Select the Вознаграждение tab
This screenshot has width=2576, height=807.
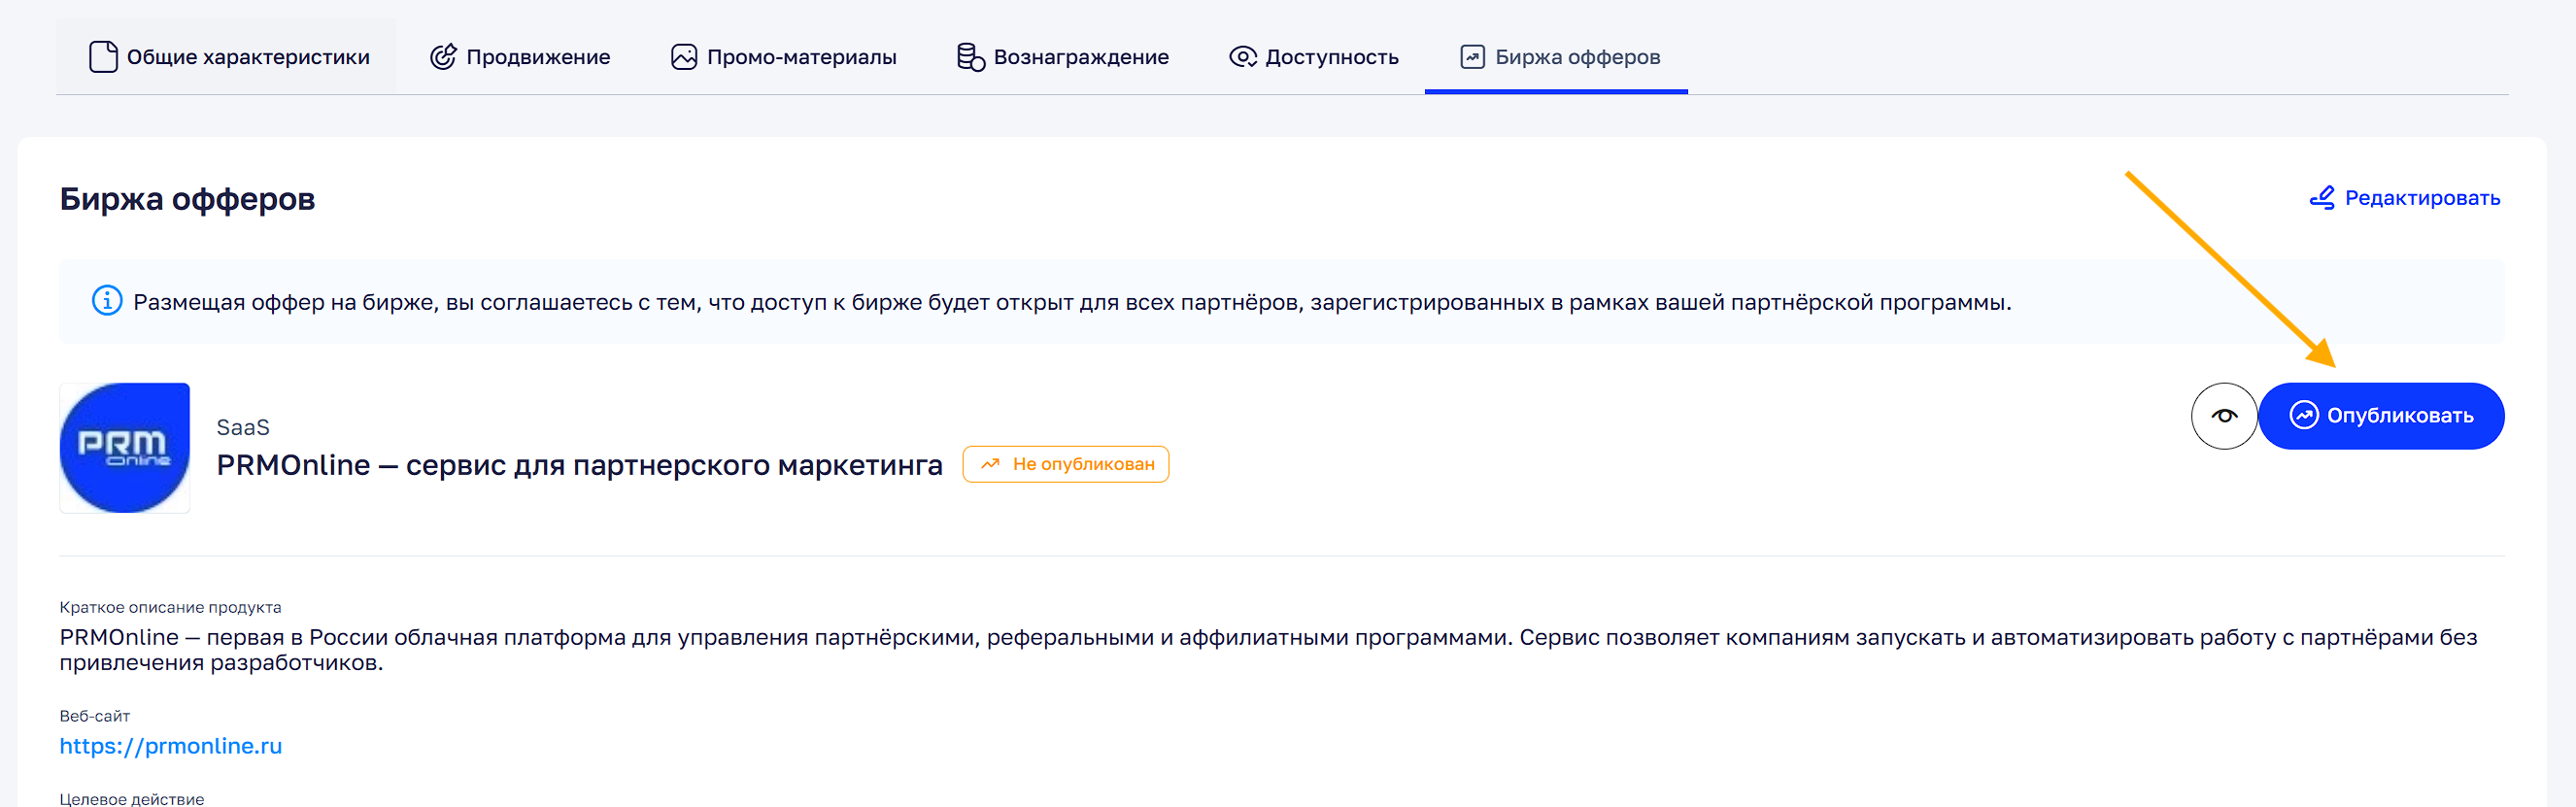[x=1080, y=57]
